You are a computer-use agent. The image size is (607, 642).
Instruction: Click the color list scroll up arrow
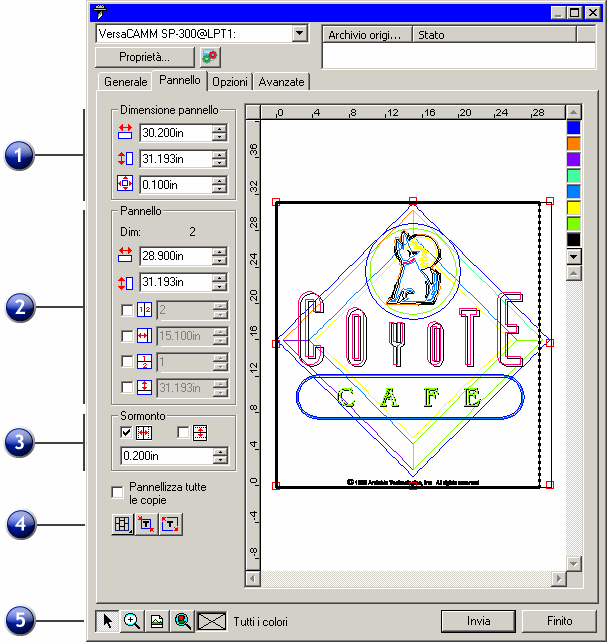(x=574, y=112)
